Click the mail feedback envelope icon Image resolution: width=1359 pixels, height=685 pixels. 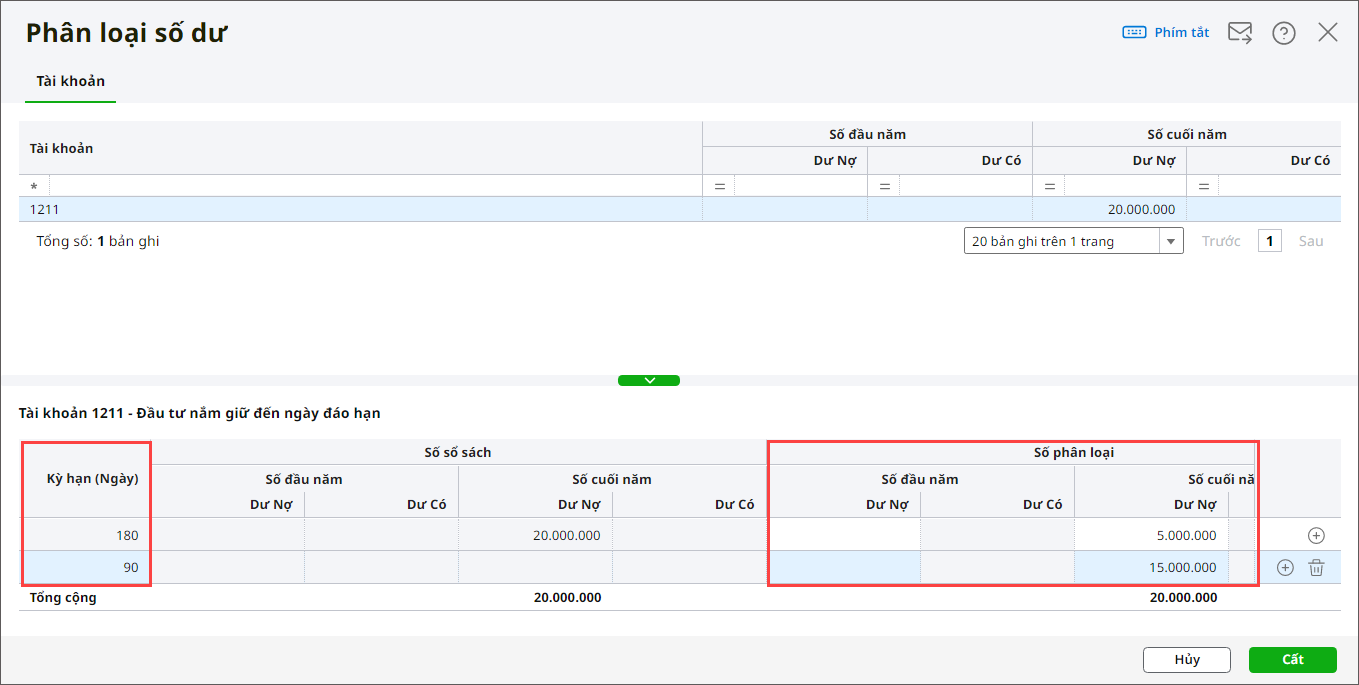[1240, 33]
